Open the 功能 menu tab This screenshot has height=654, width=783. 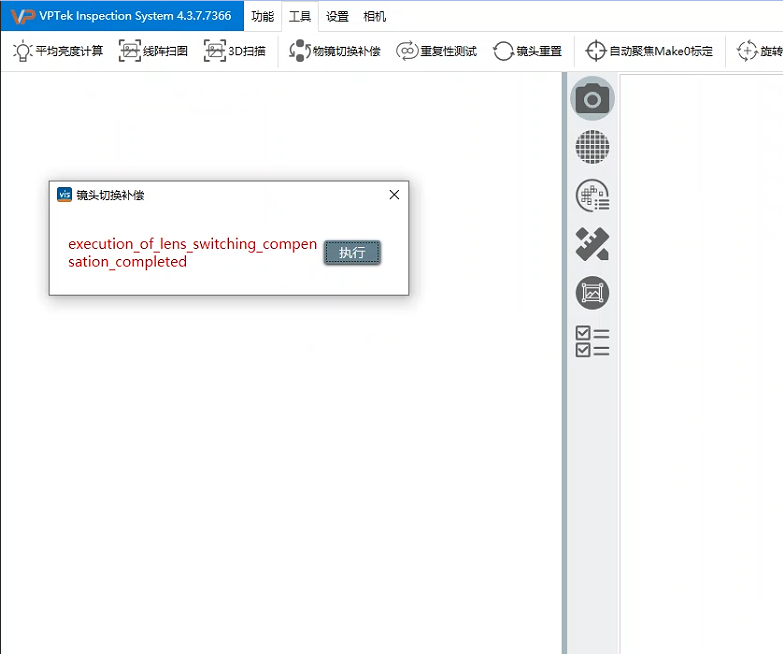tap(262, 16)
